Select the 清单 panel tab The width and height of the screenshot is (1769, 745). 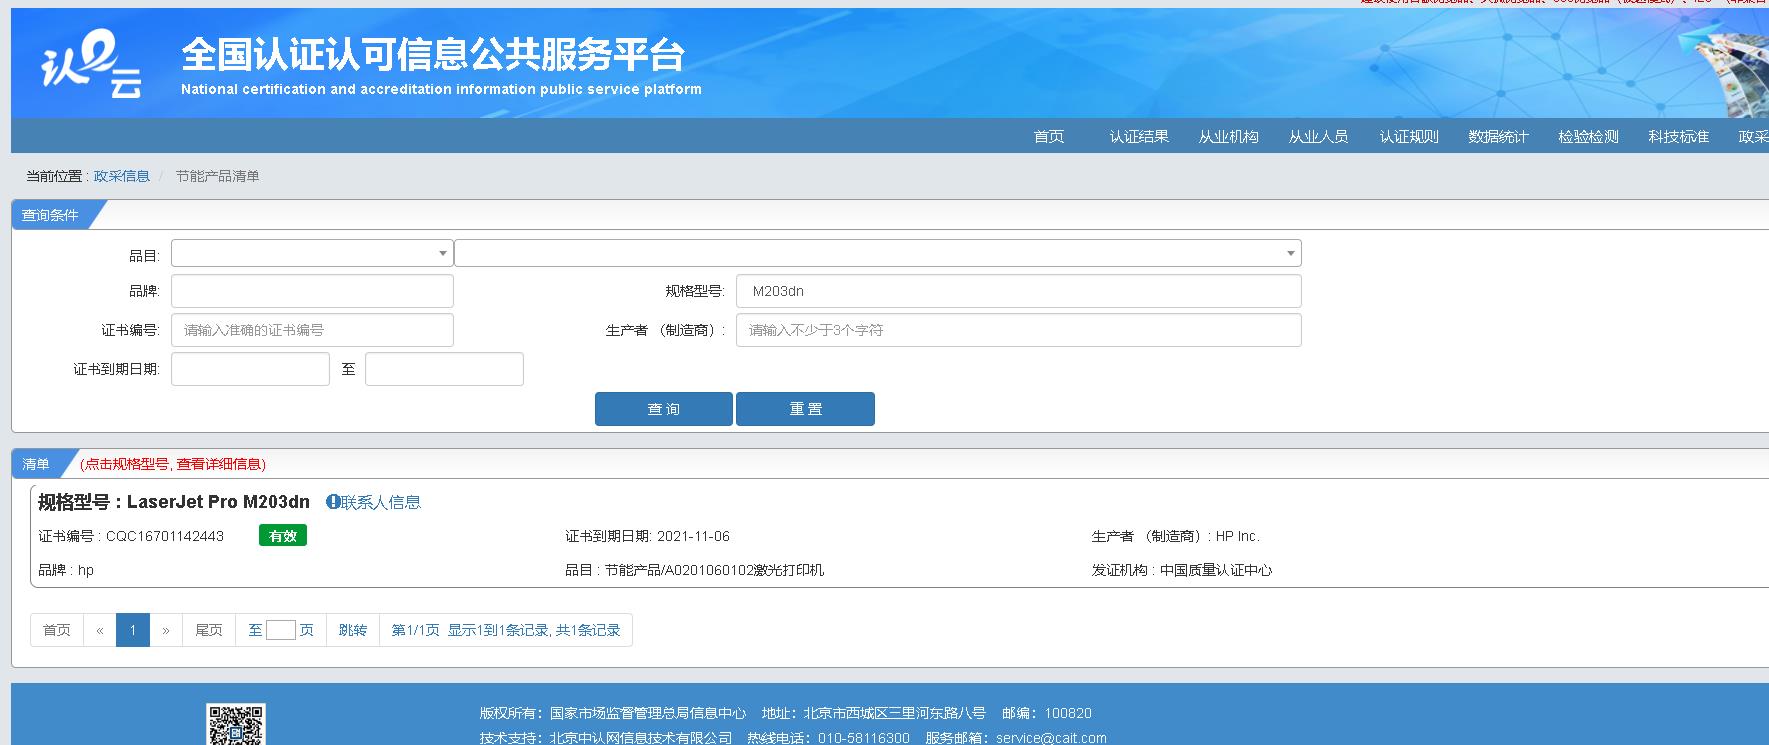pos(36,464)
